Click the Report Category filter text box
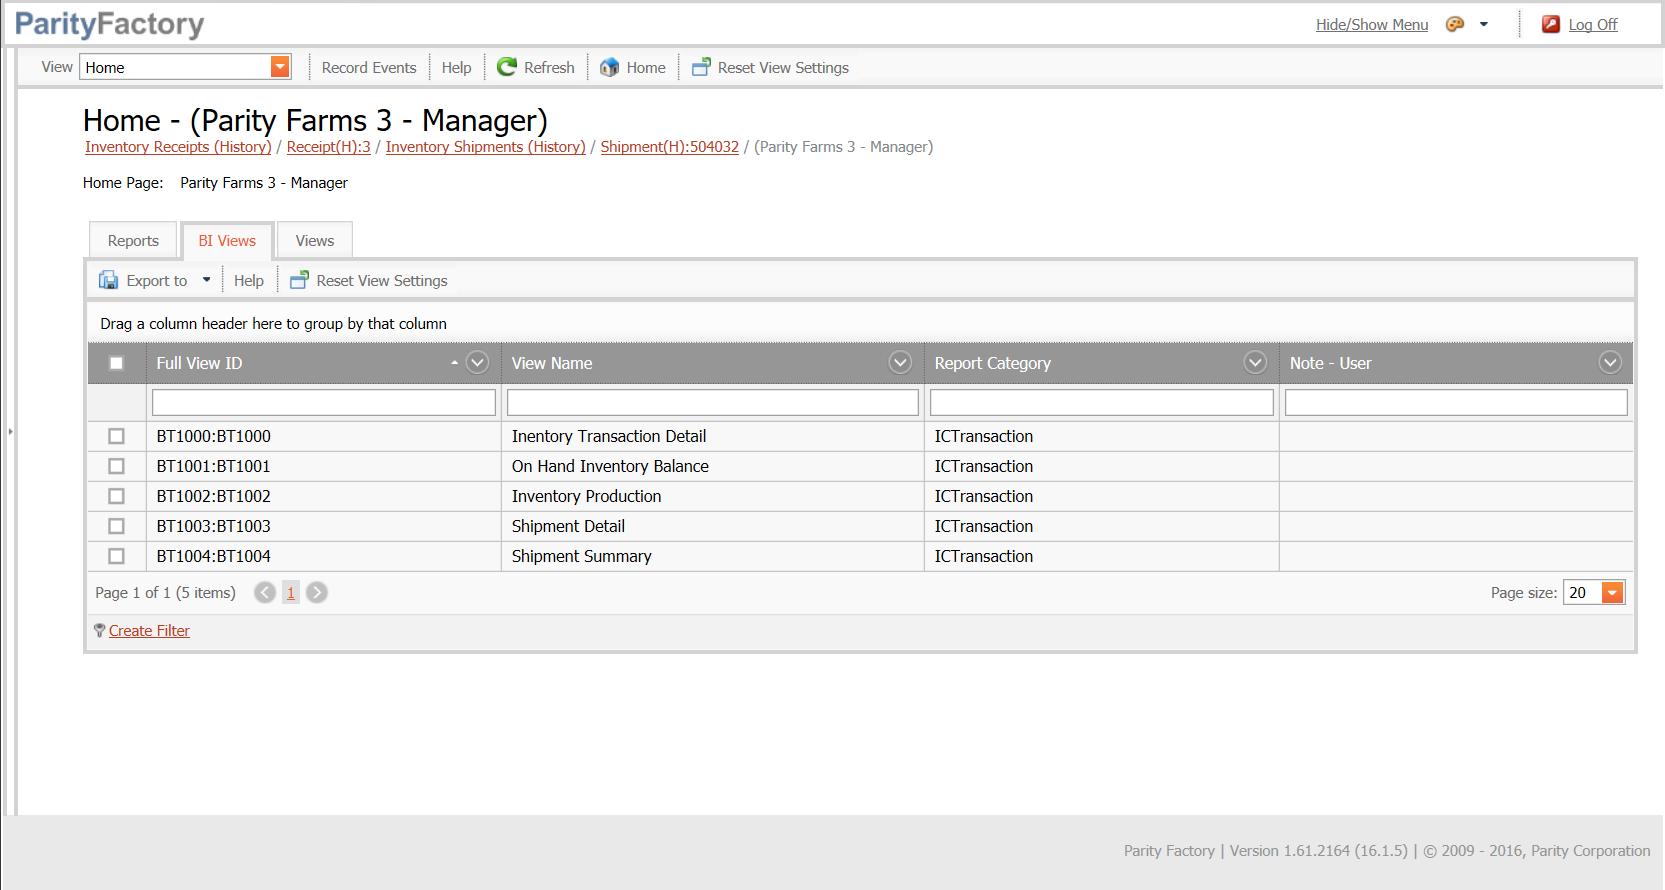This screenshot has height=890, width=1665. click(1101, 402)
